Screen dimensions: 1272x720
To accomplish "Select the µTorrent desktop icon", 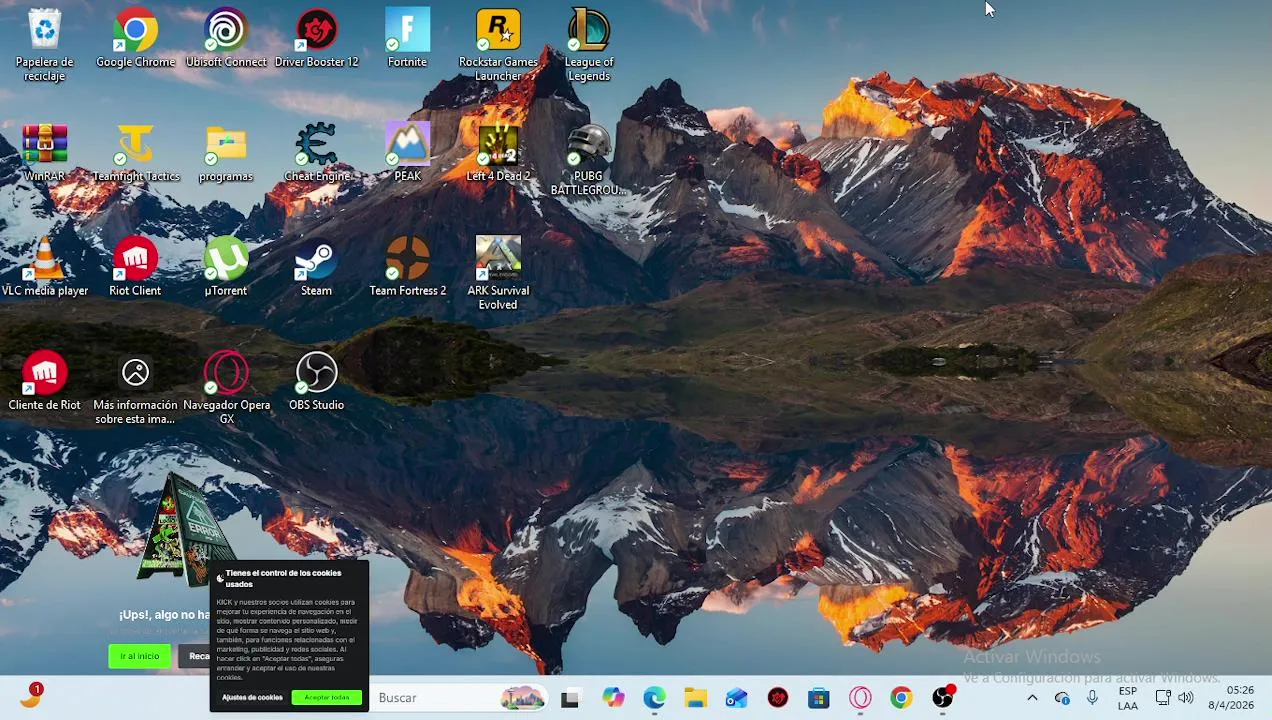I will click(226, 267).
